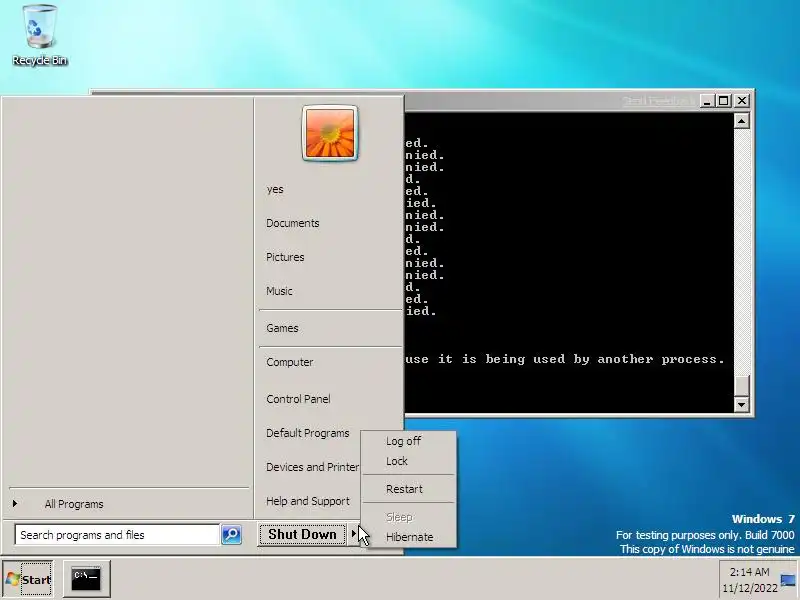
Task: Choose Restart from power menu
Action: [404, 489]
